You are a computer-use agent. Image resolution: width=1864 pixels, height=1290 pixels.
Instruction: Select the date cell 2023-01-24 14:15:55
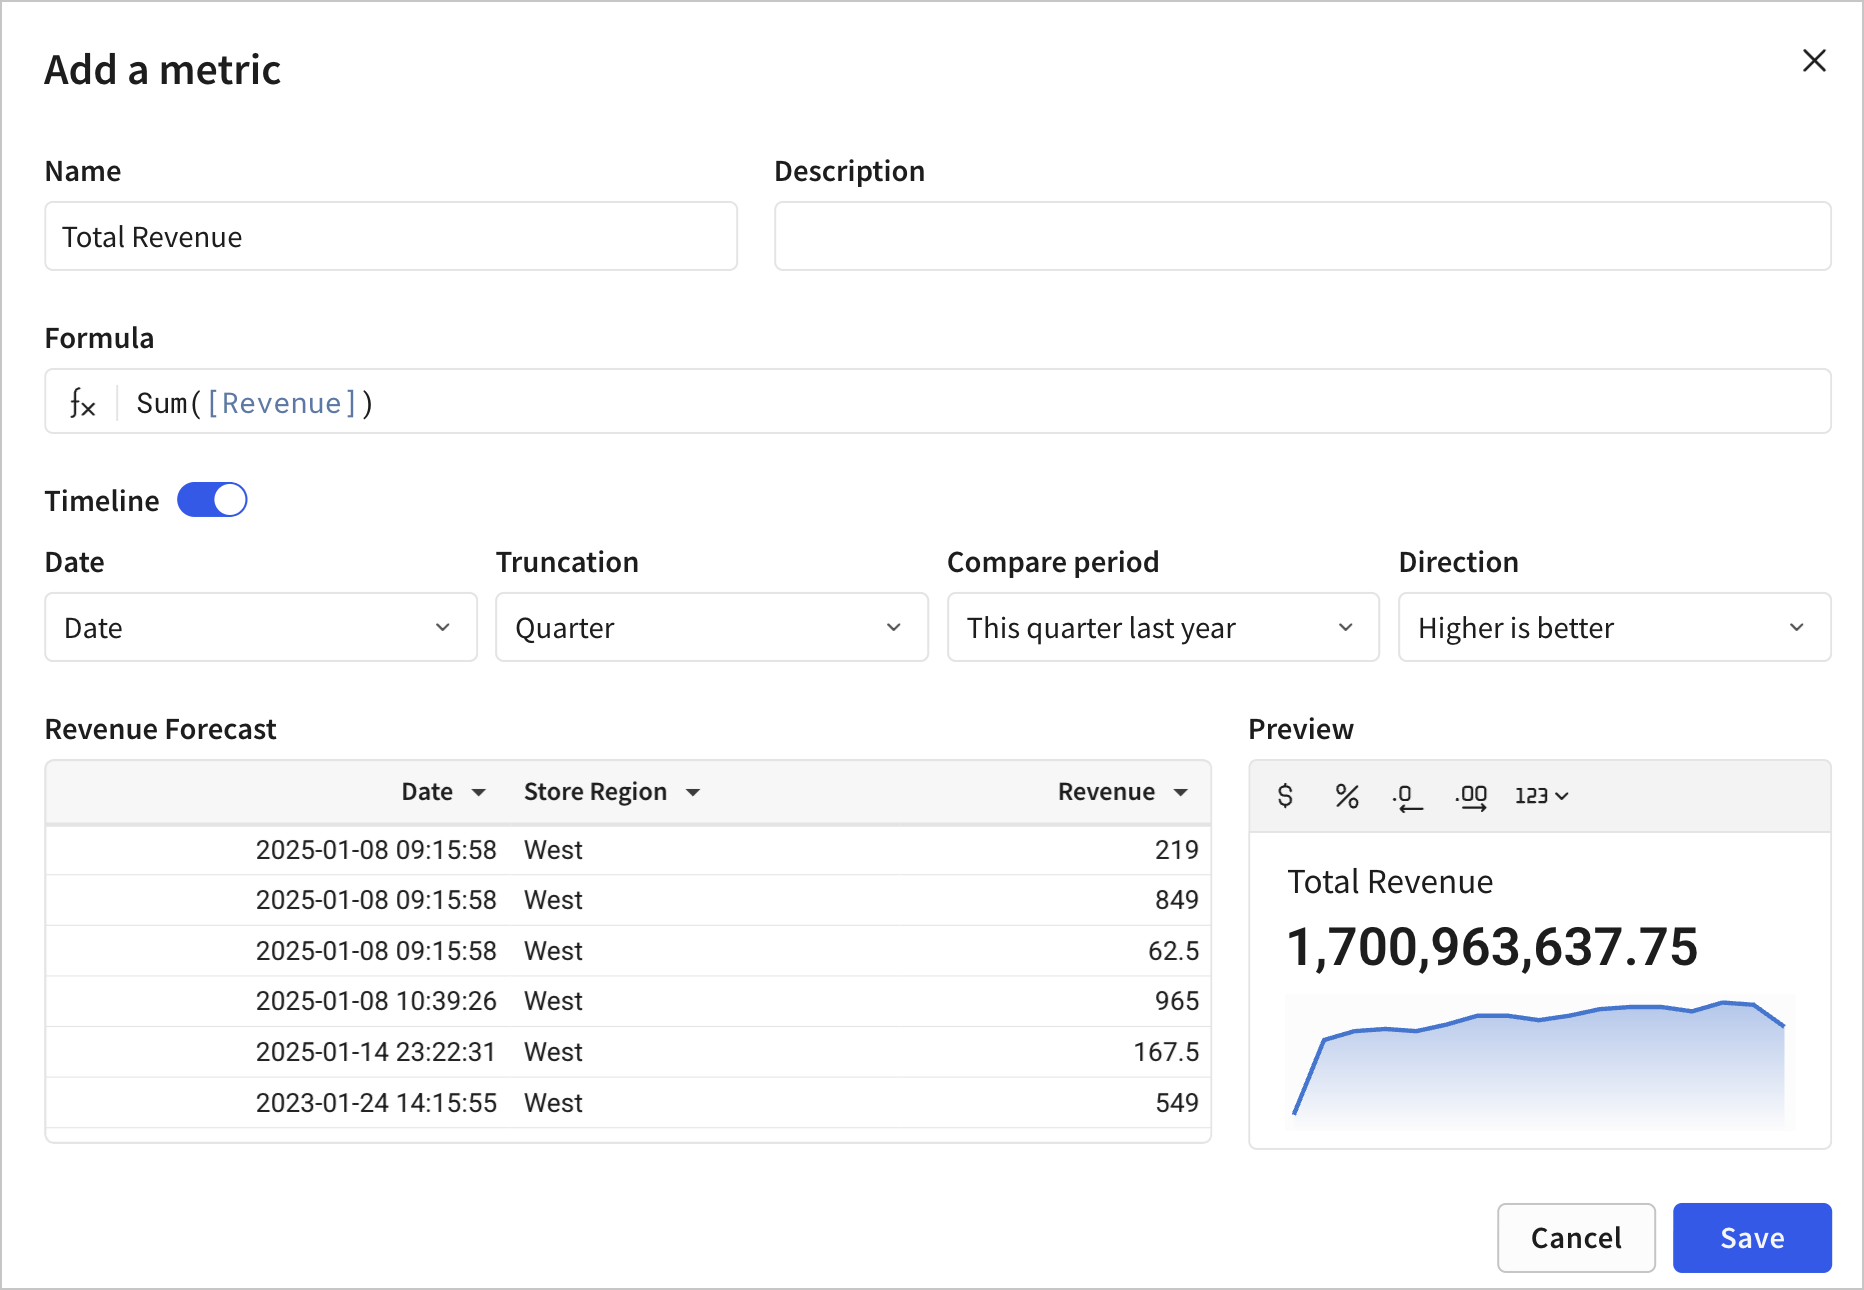click(376, 1103)
